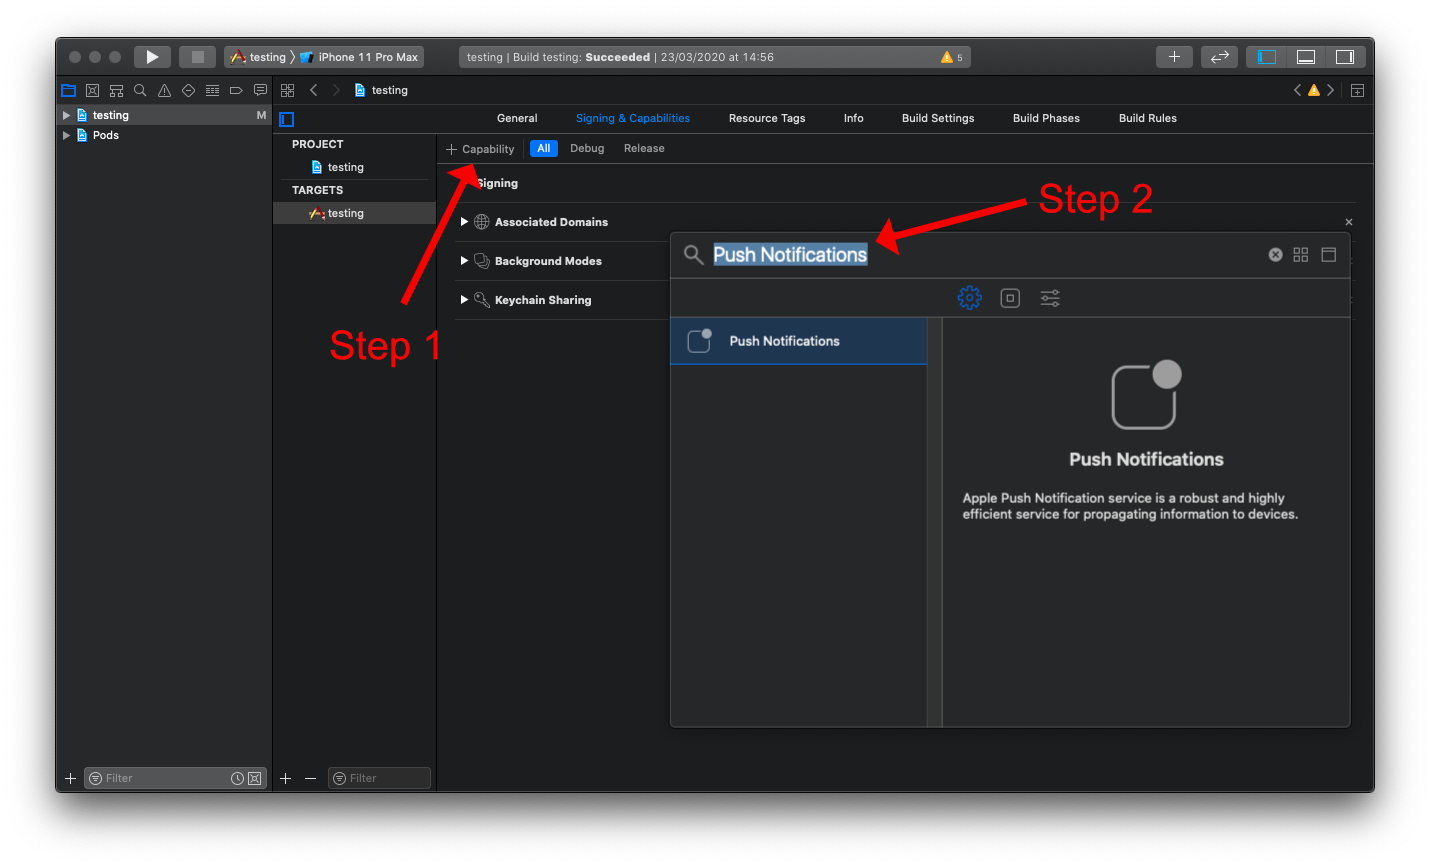Image resolution: width=1430 pixels, height=866 pixels.
Task: Open the Project navigator folder icon
Action: pyautogui.click(x=68, y=90)
